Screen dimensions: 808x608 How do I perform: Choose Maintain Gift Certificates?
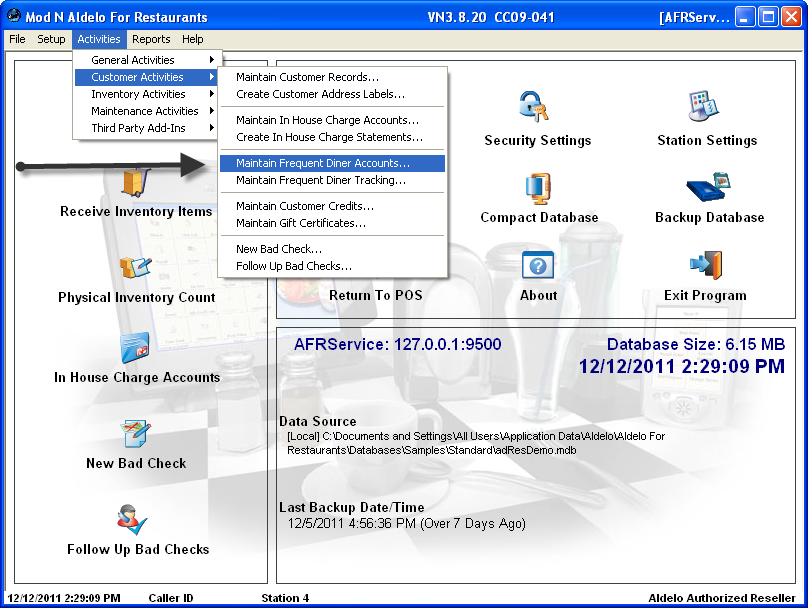pos(332,223)
